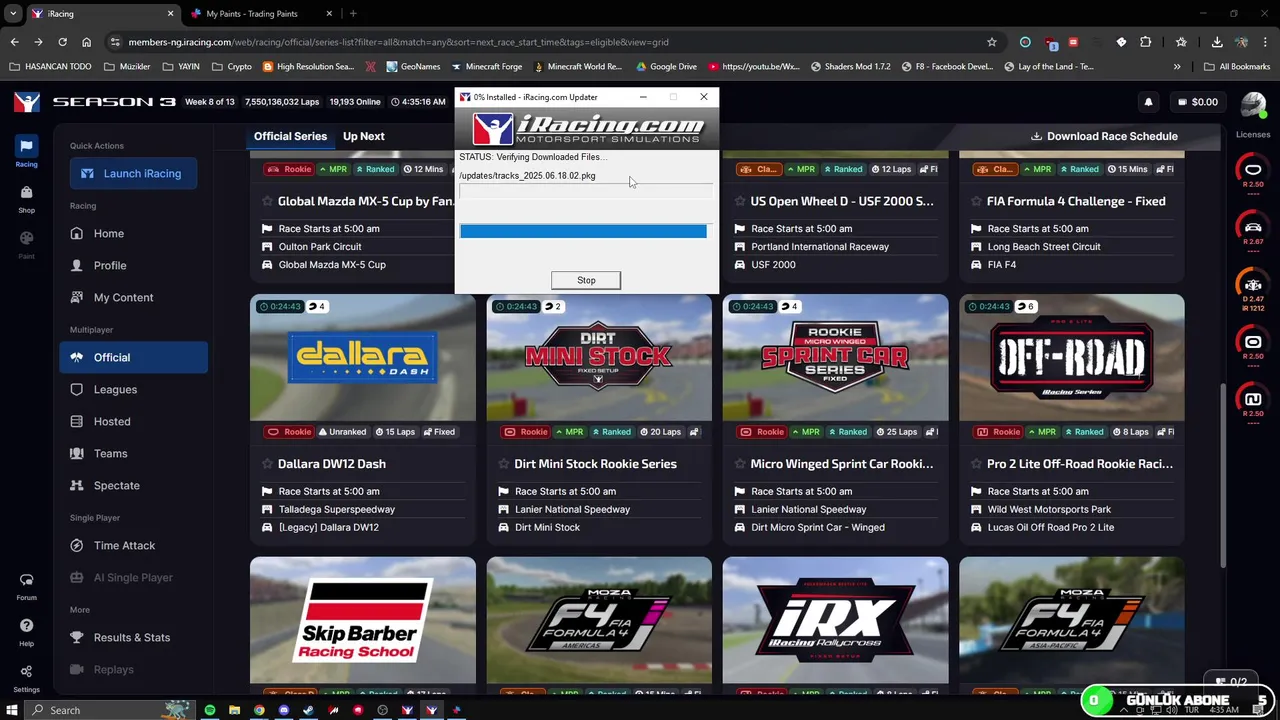The image size is (1280, 720).
Task: Favorite the Micro Winged Sprint Car star
Action: coord(739,464)
